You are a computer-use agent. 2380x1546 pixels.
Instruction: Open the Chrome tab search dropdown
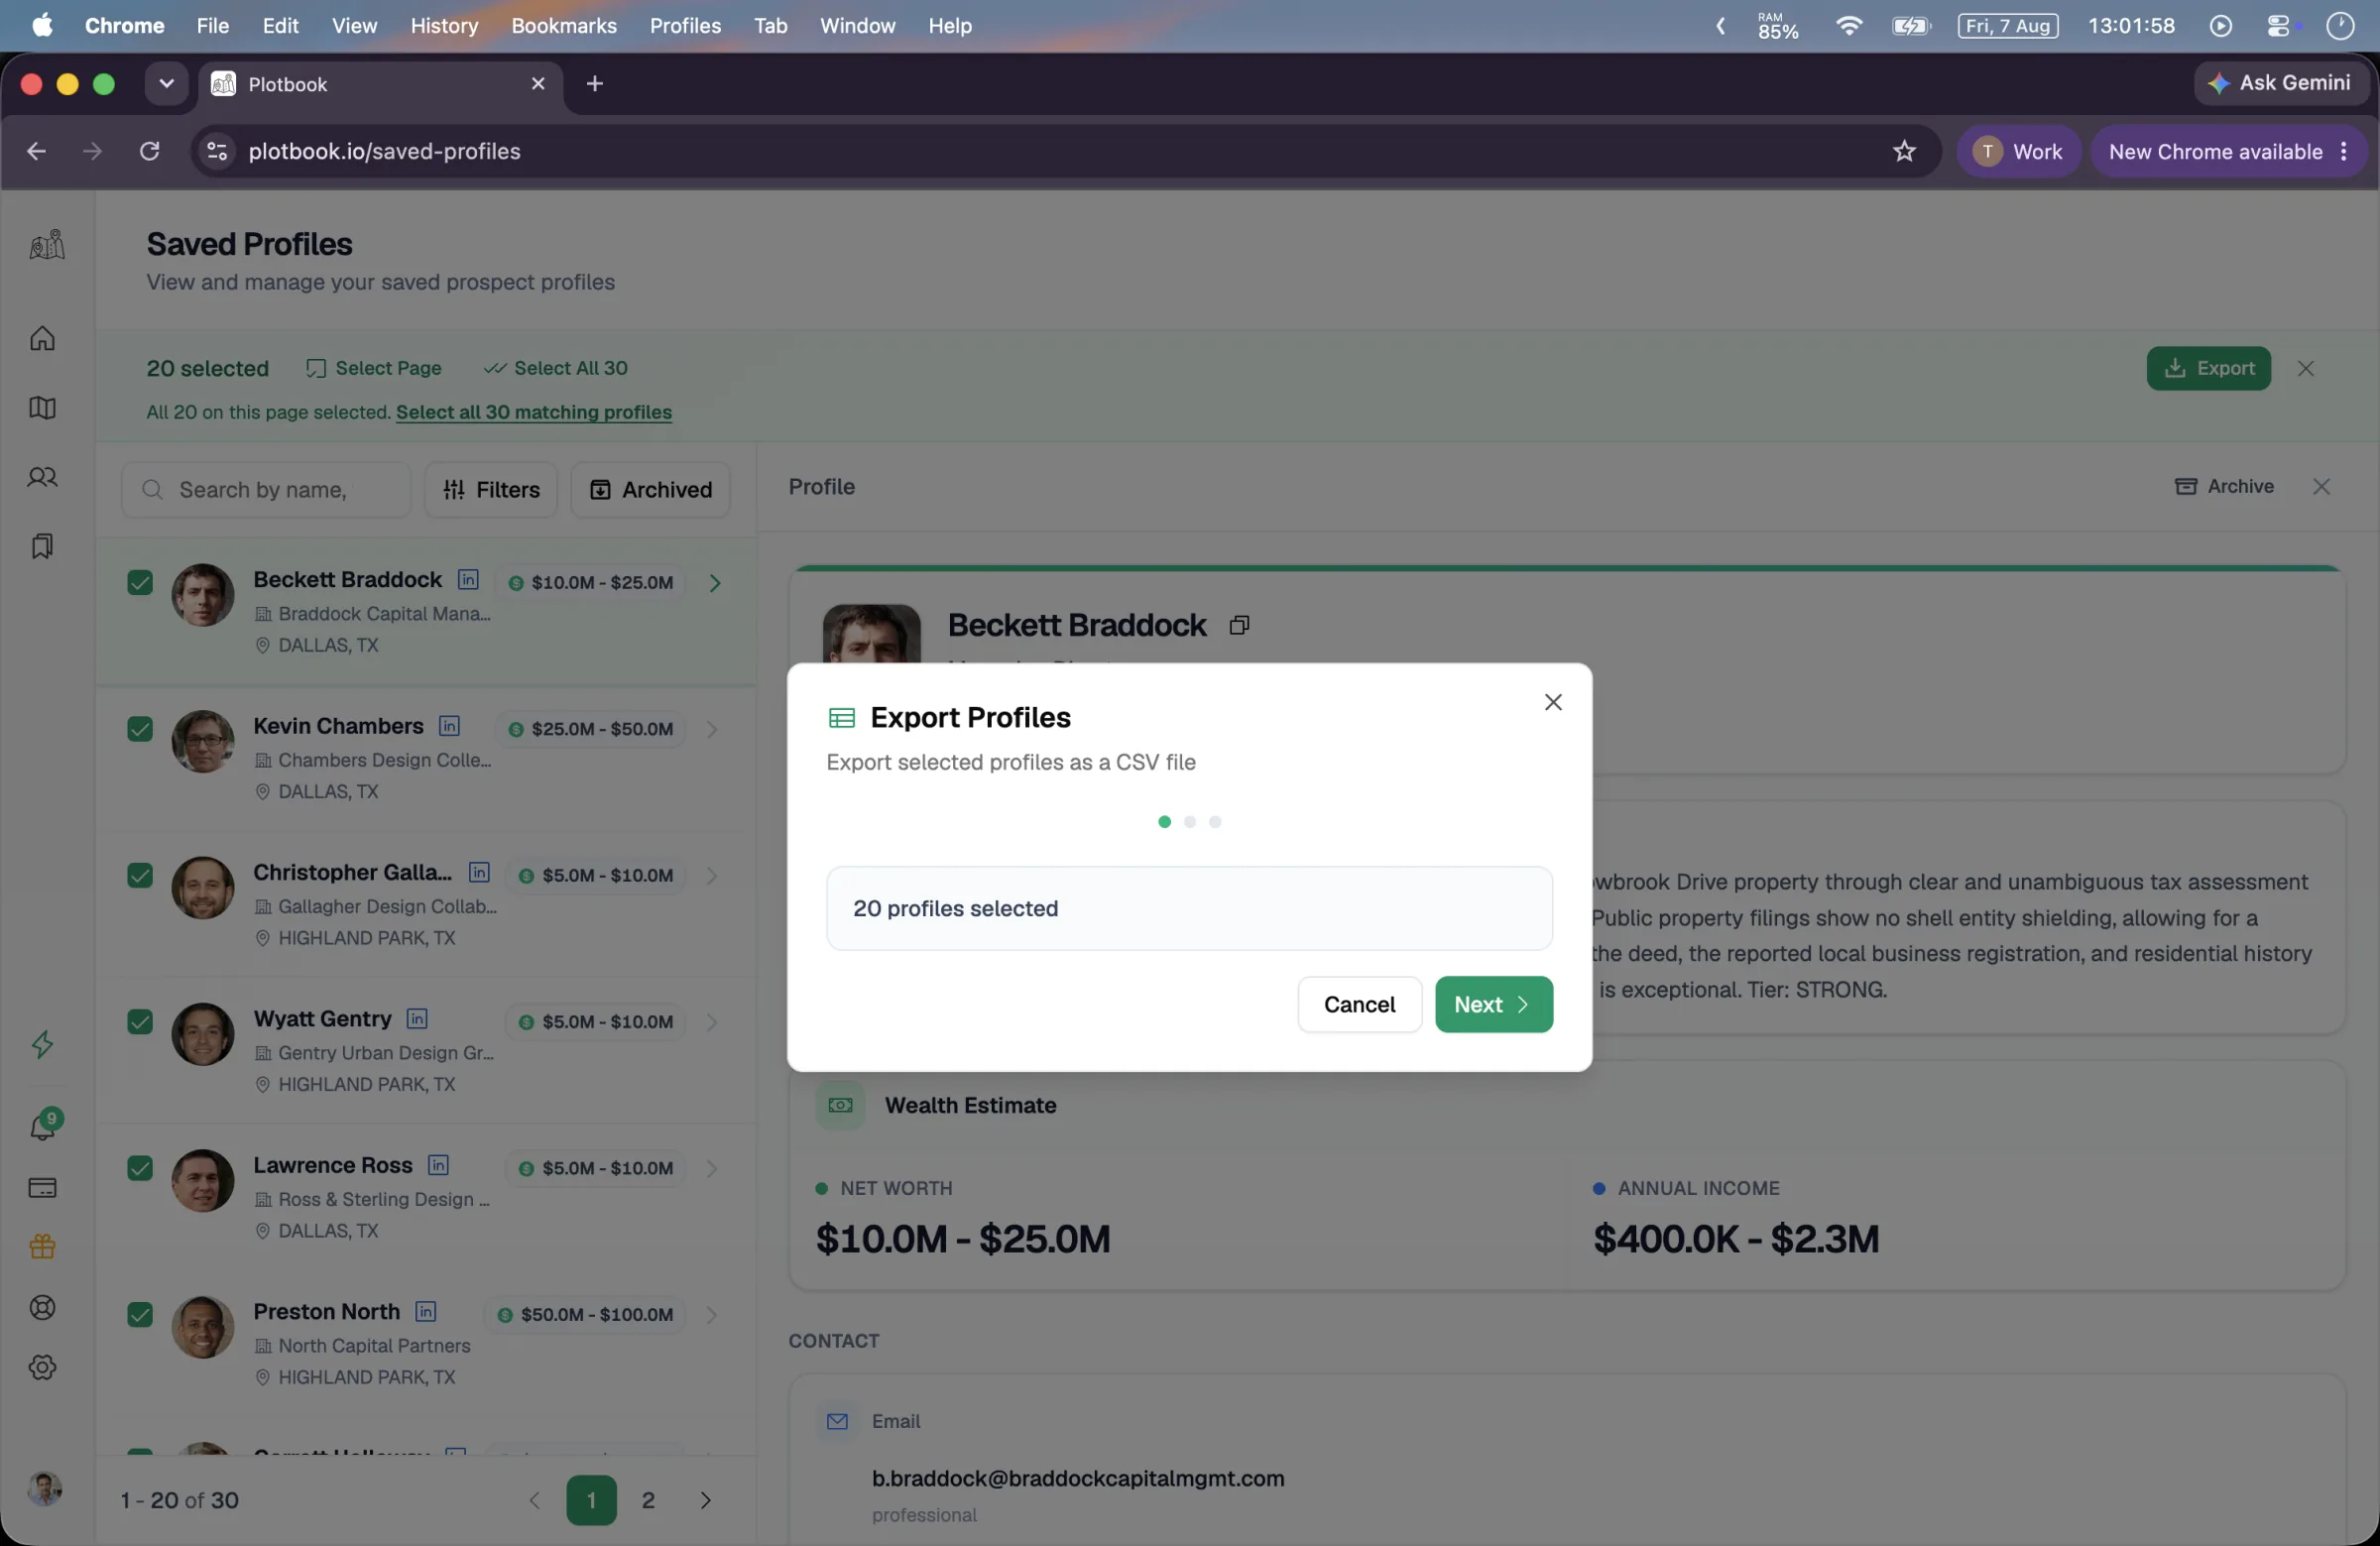166,84
